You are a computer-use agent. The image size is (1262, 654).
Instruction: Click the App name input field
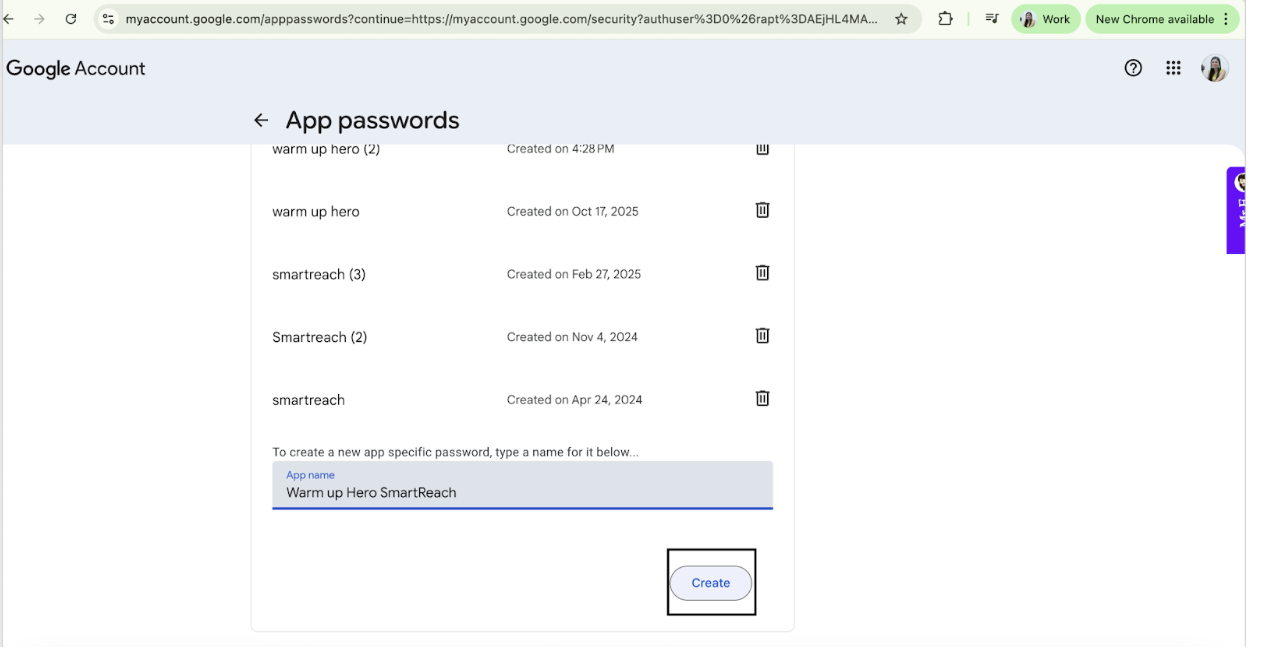pyautogui.click(x=522, y=485)
